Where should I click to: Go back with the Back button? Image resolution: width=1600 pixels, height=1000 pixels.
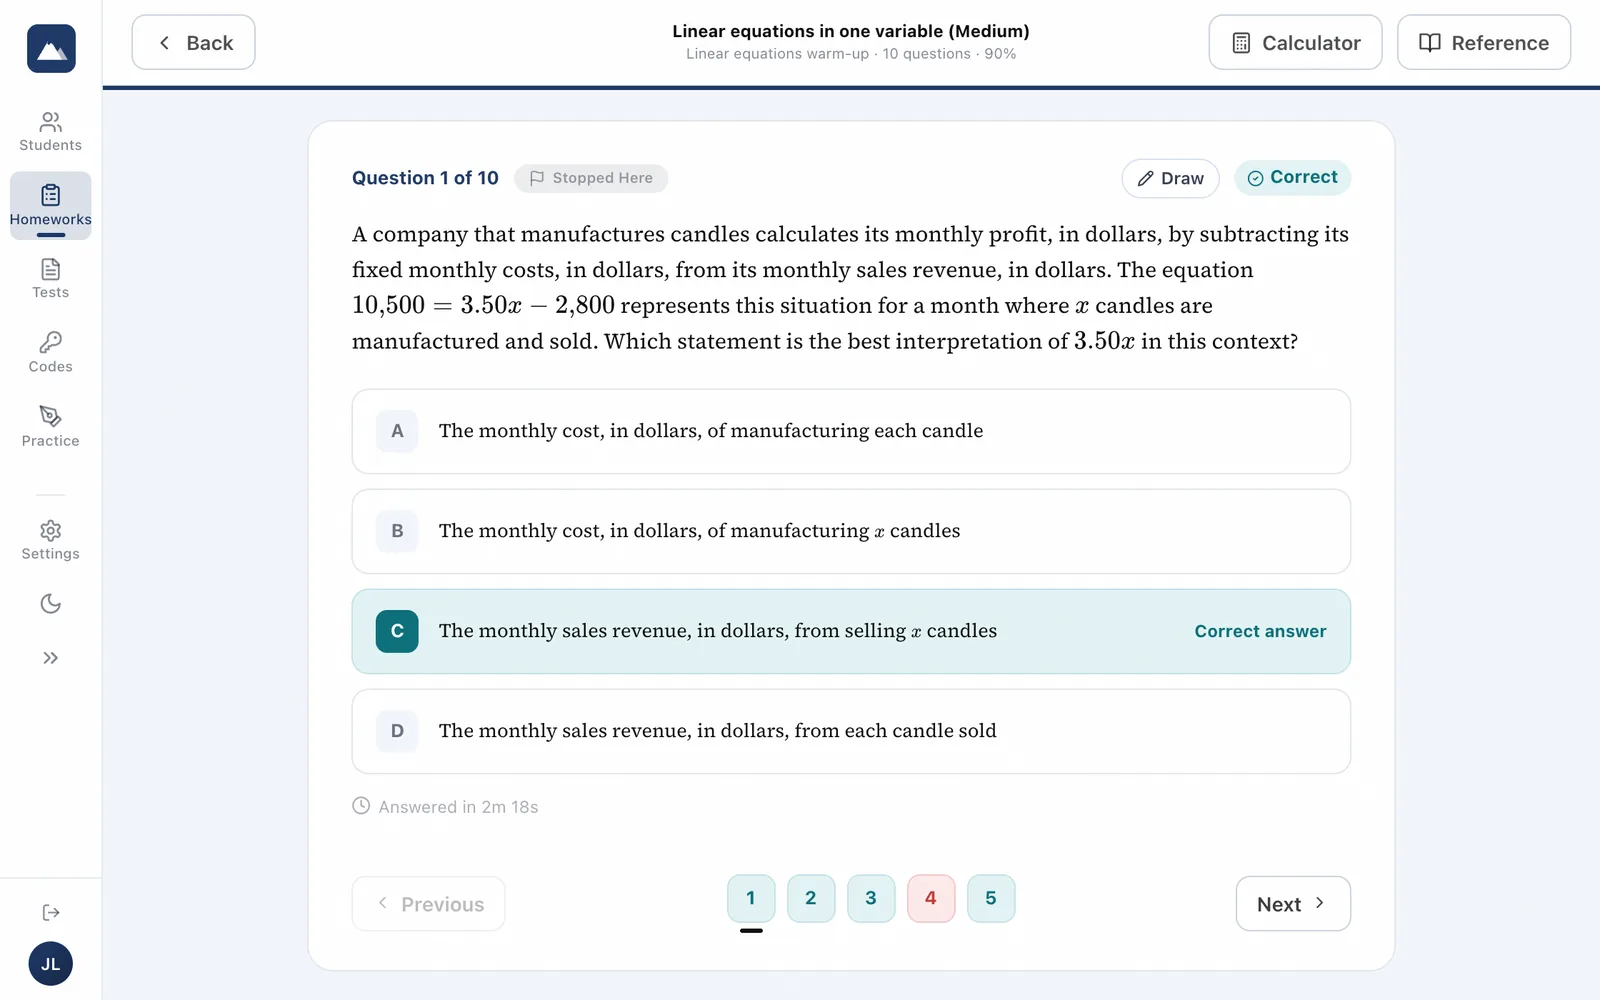coord(193,42)
